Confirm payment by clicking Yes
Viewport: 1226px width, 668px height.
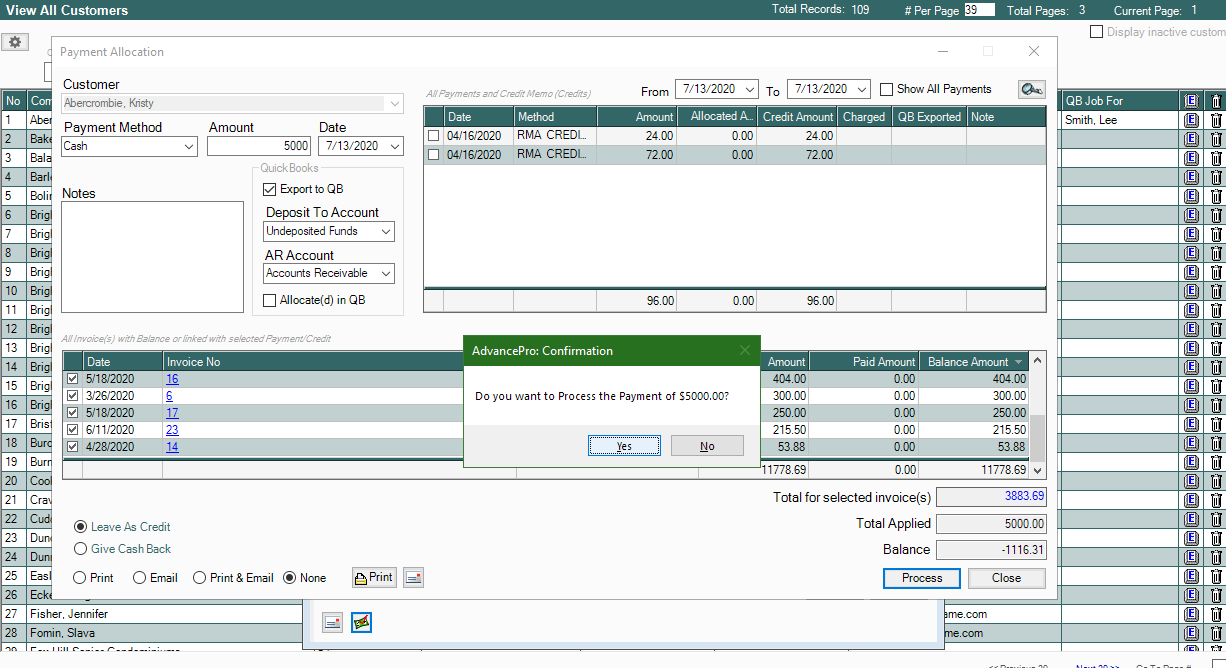[624, 446]
